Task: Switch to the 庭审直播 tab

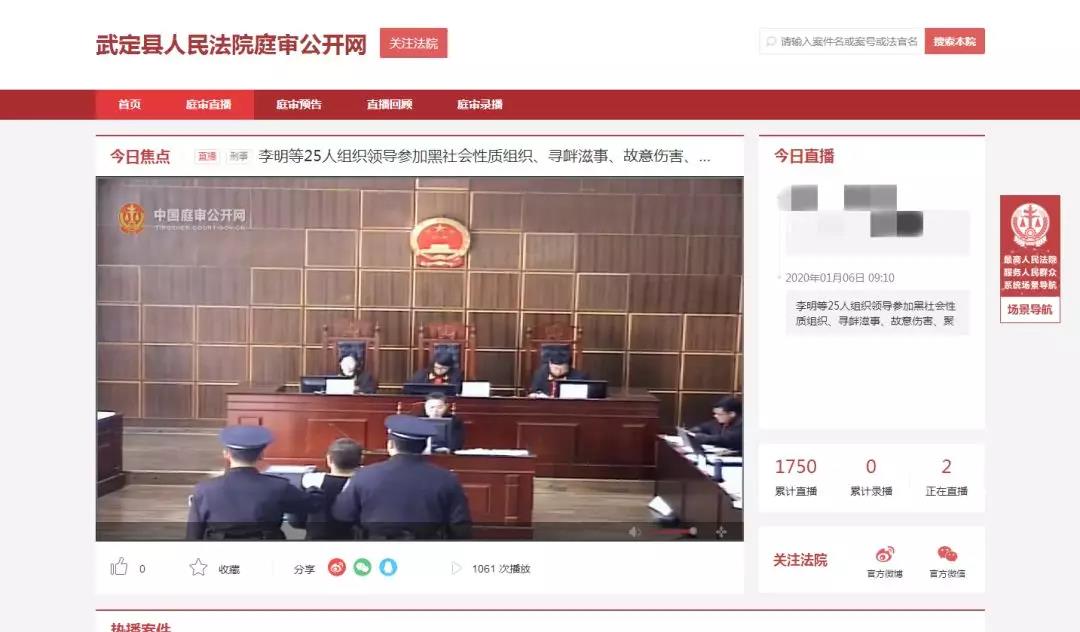Action: [x=208, y=105]
